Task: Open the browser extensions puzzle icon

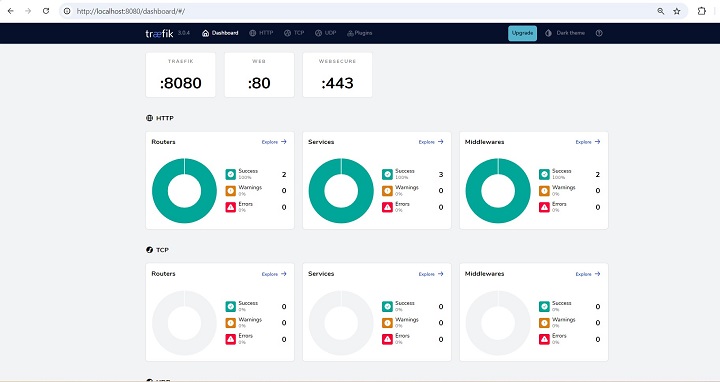Action: pos(702,11)
